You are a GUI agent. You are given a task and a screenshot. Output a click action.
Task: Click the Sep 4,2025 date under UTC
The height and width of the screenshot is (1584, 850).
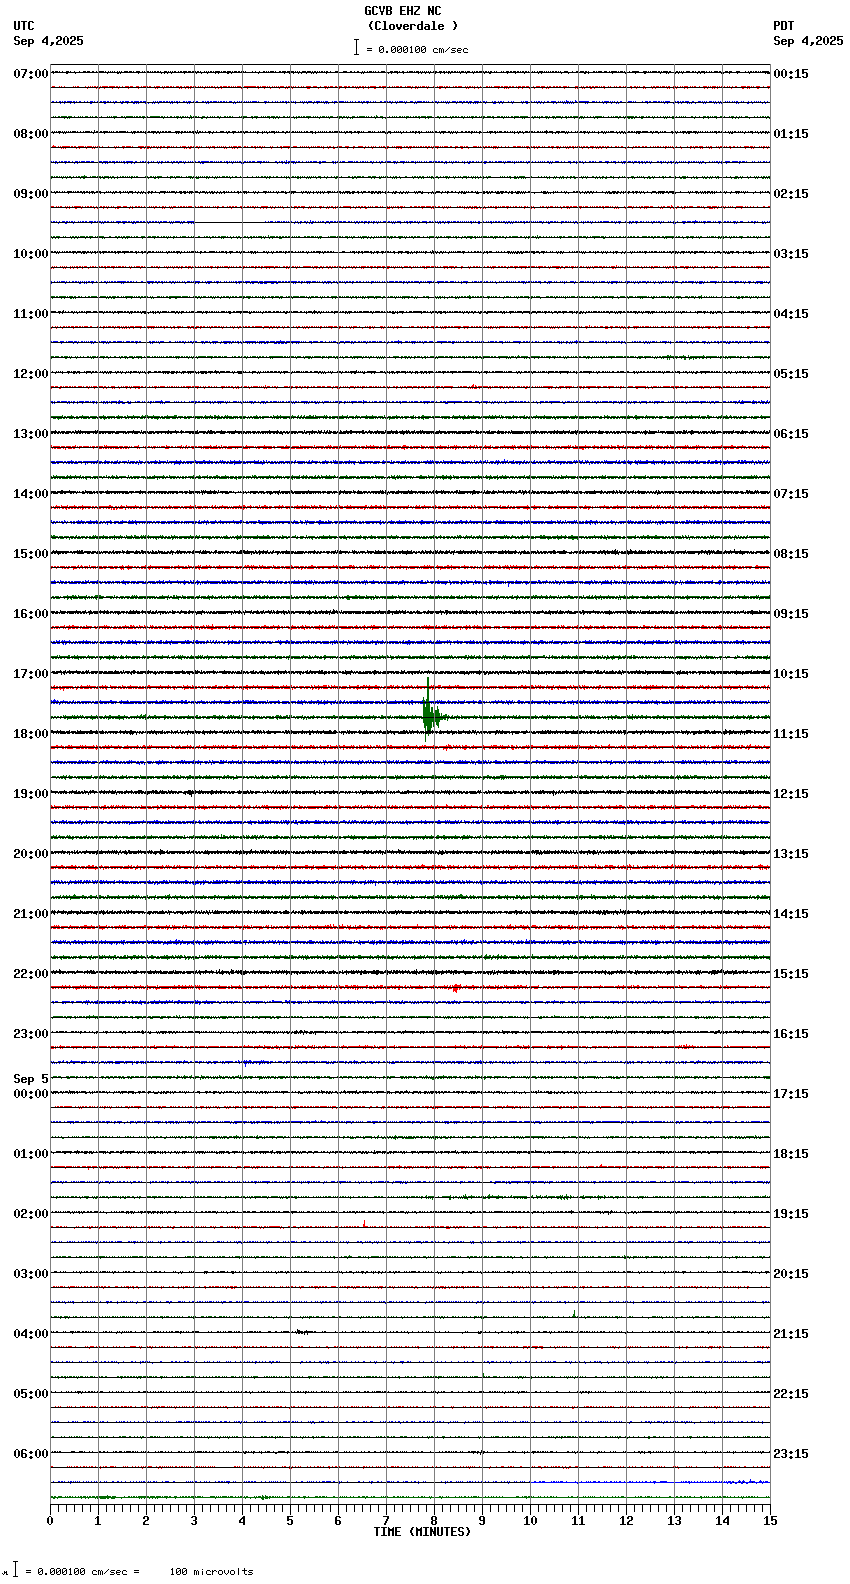tap(48, 41)
